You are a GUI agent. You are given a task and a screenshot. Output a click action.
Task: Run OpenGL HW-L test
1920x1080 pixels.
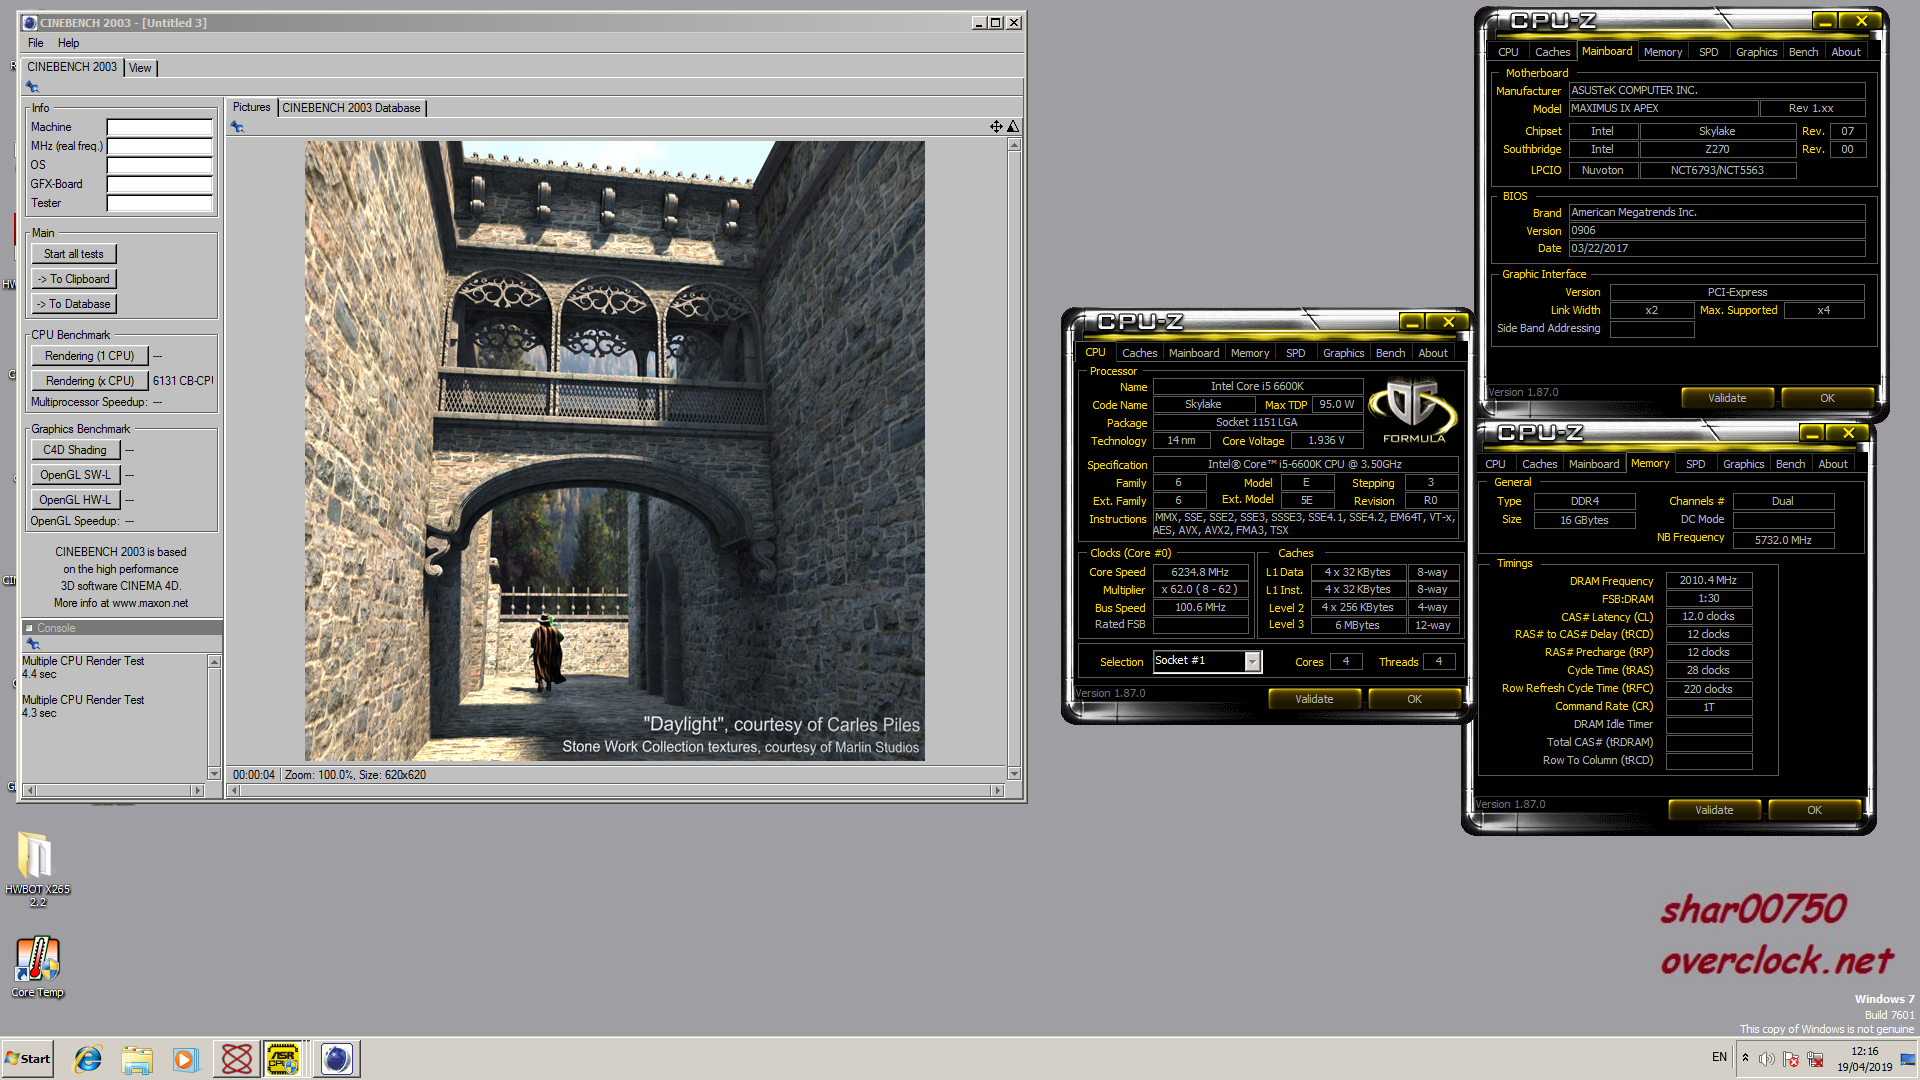(x=75, y=500)
